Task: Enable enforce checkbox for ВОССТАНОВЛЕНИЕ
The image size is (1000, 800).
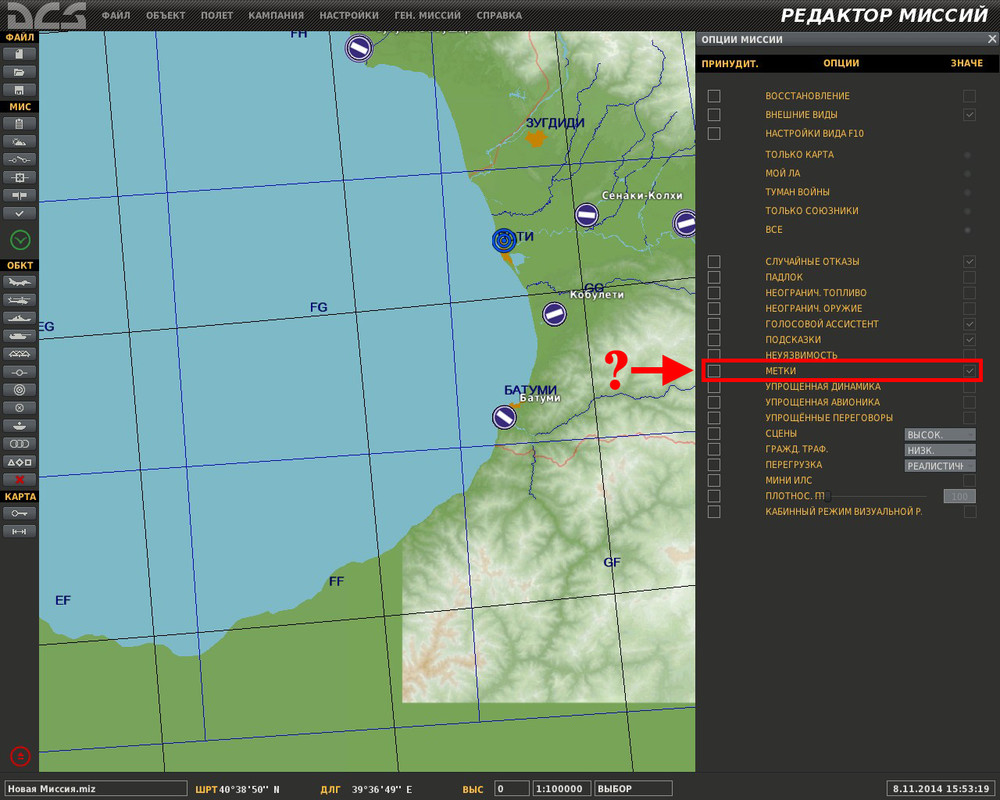Action: 714,96
